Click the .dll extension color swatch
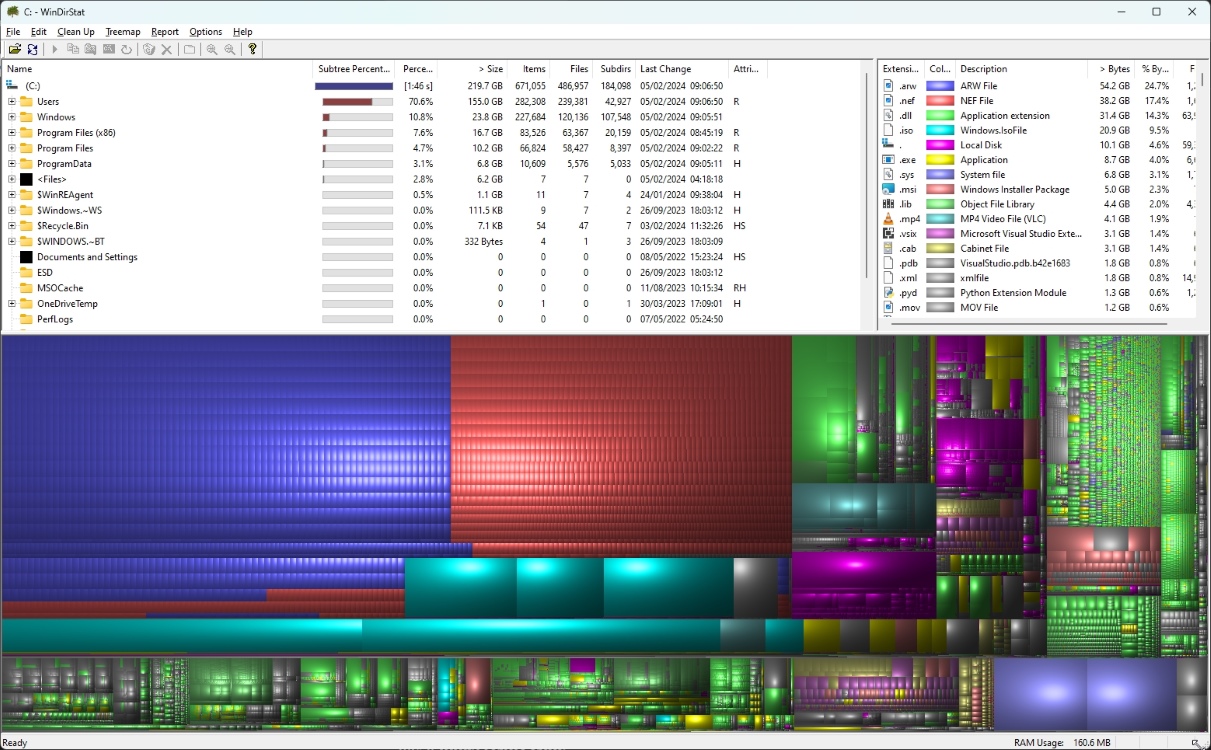This screenshot has height=750, width=1211. (x=940, y=116)
